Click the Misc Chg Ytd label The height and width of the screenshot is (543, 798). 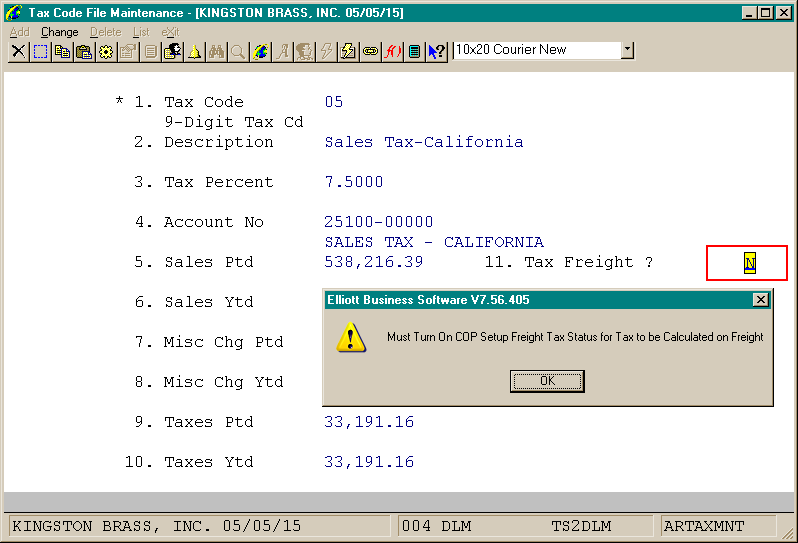(223, 382)
